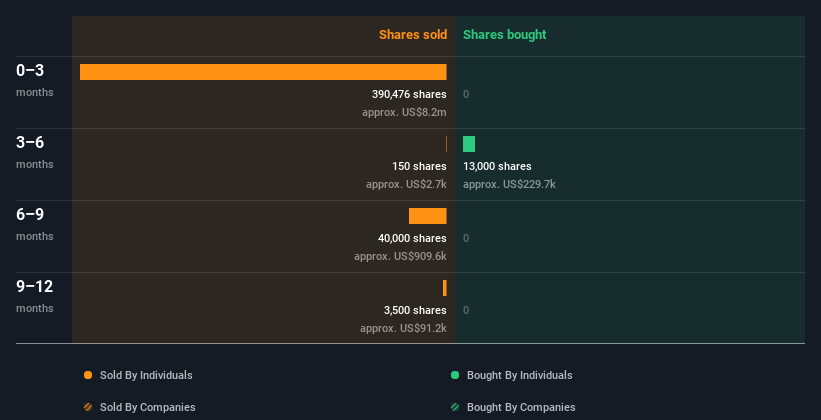Select the Bought By Companies legend label
Viewport: 821px width, 420px height.
pyautogui.click(x=521, y=407)
